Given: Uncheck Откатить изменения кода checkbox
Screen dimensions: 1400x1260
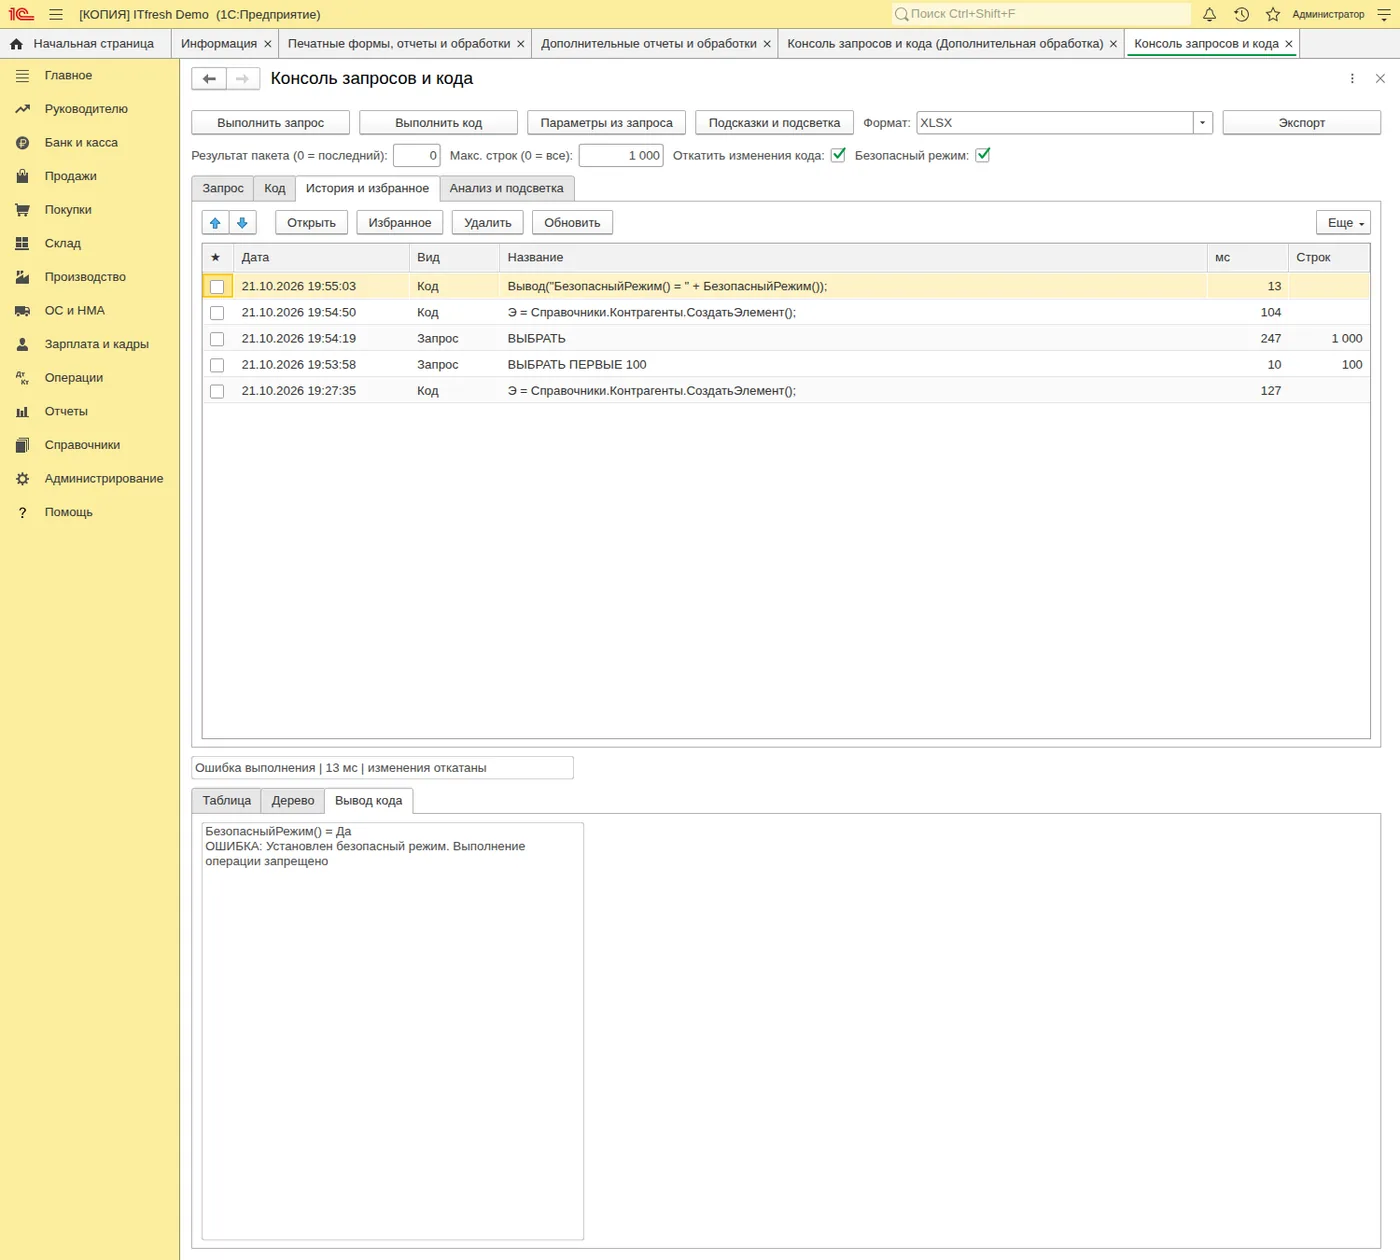Looking at the screenshot, I should pos(838,155).
